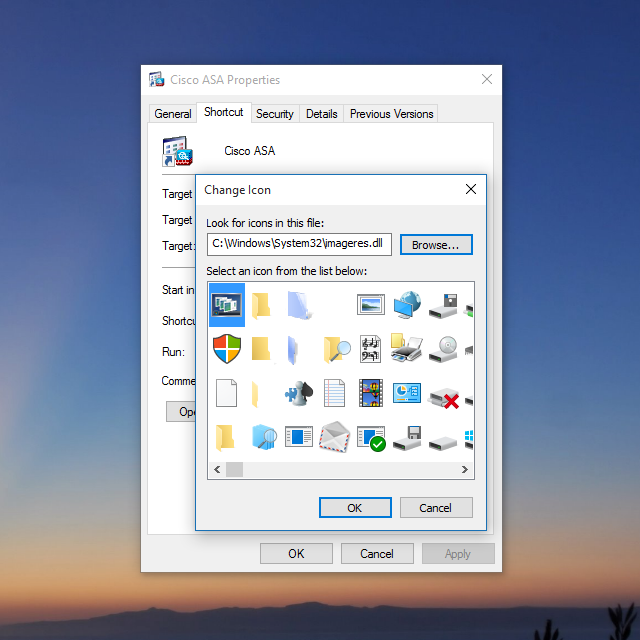Click Cancel in Cisco ASA Properties window

point(377,553)
